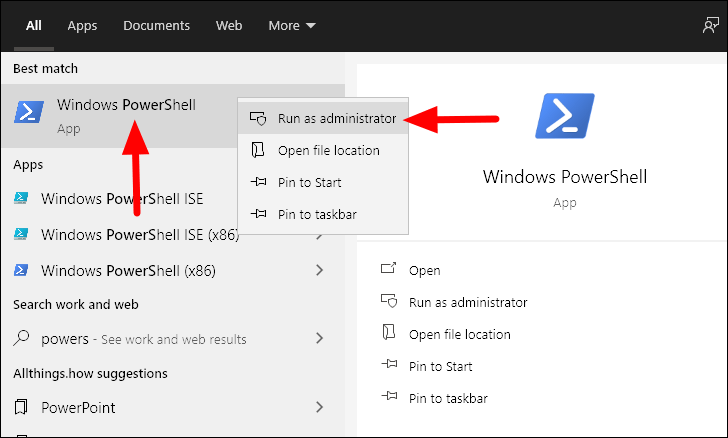
Task: Click the PowerShell ISE (x86) icon
Action: pos(21,234)
